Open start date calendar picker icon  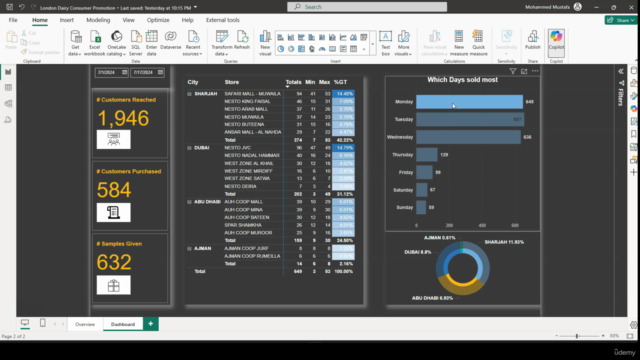(125, 72)
